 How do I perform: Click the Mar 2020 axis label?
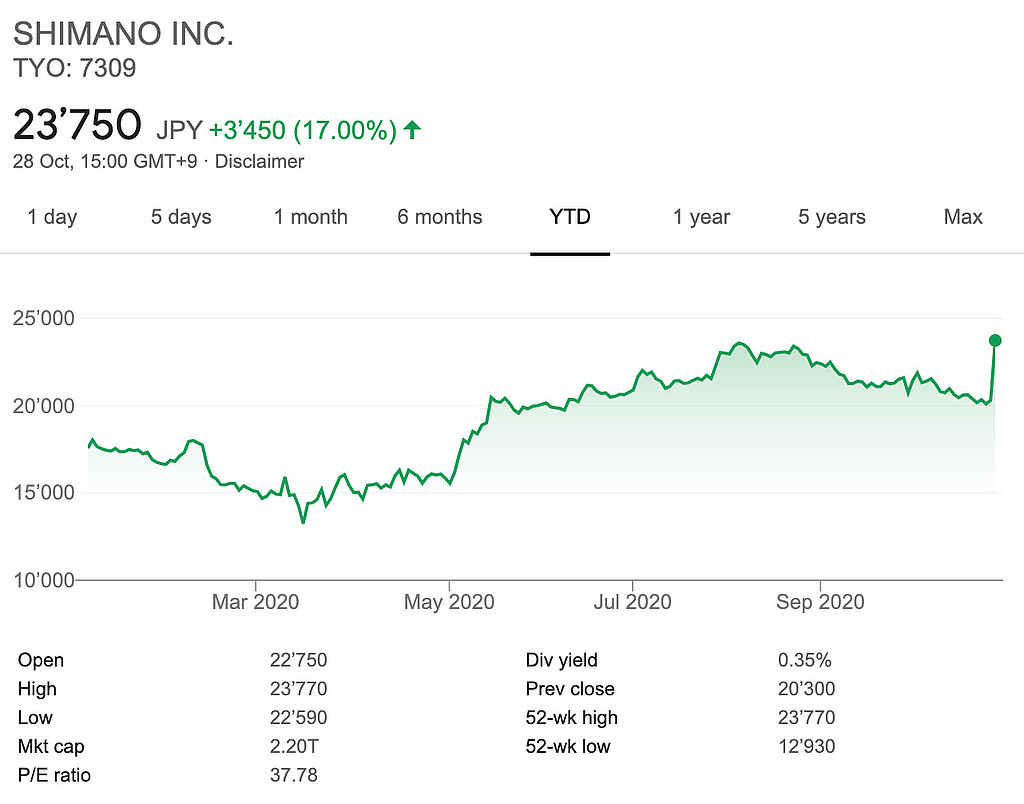pos(256,602)
